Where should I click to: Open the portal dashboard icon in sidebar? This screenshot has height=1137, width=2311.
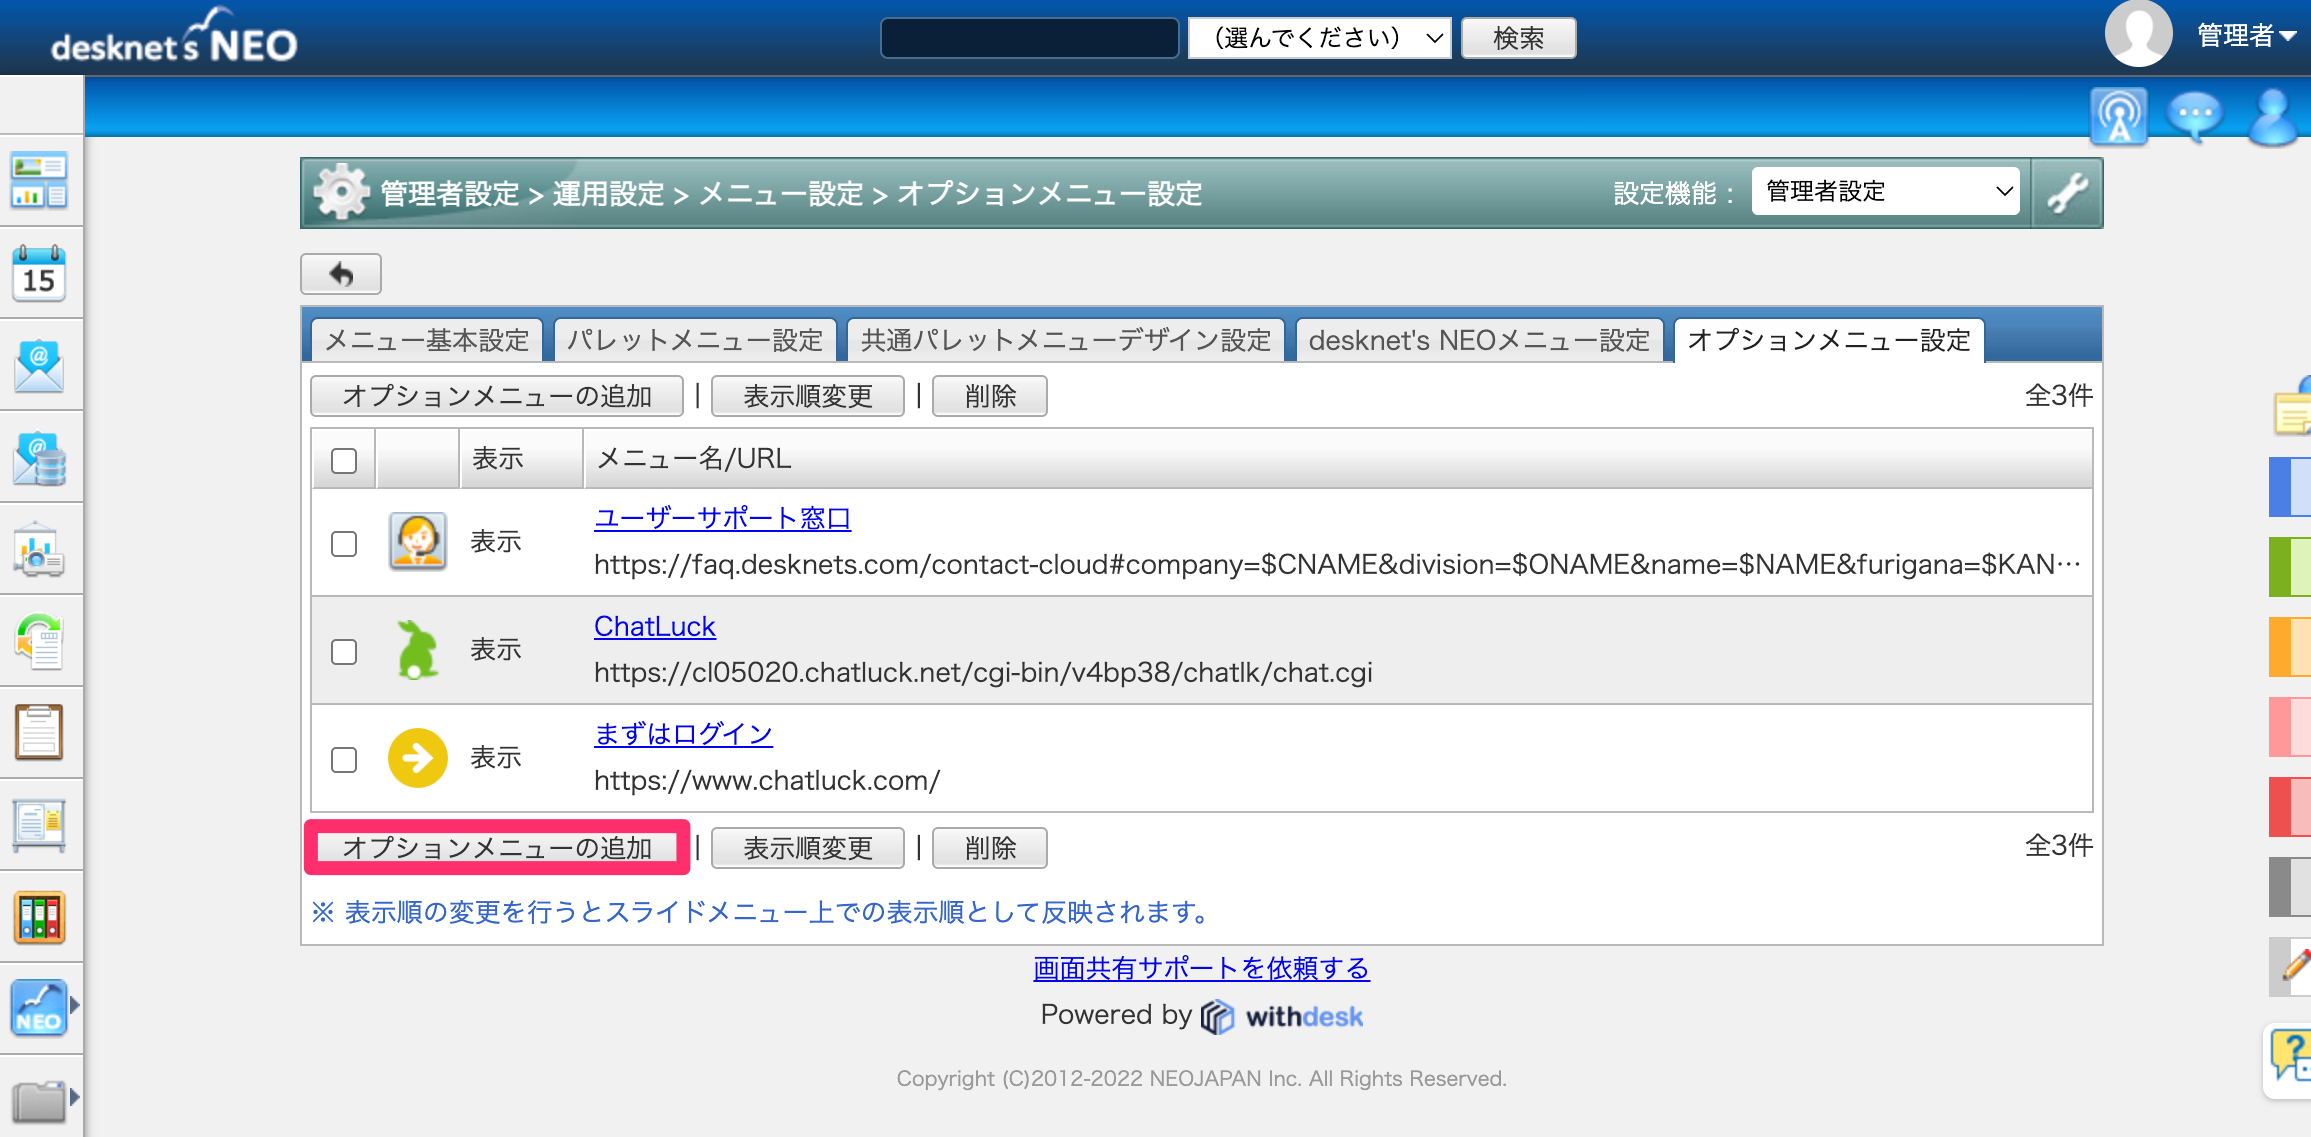coord(39,180)
